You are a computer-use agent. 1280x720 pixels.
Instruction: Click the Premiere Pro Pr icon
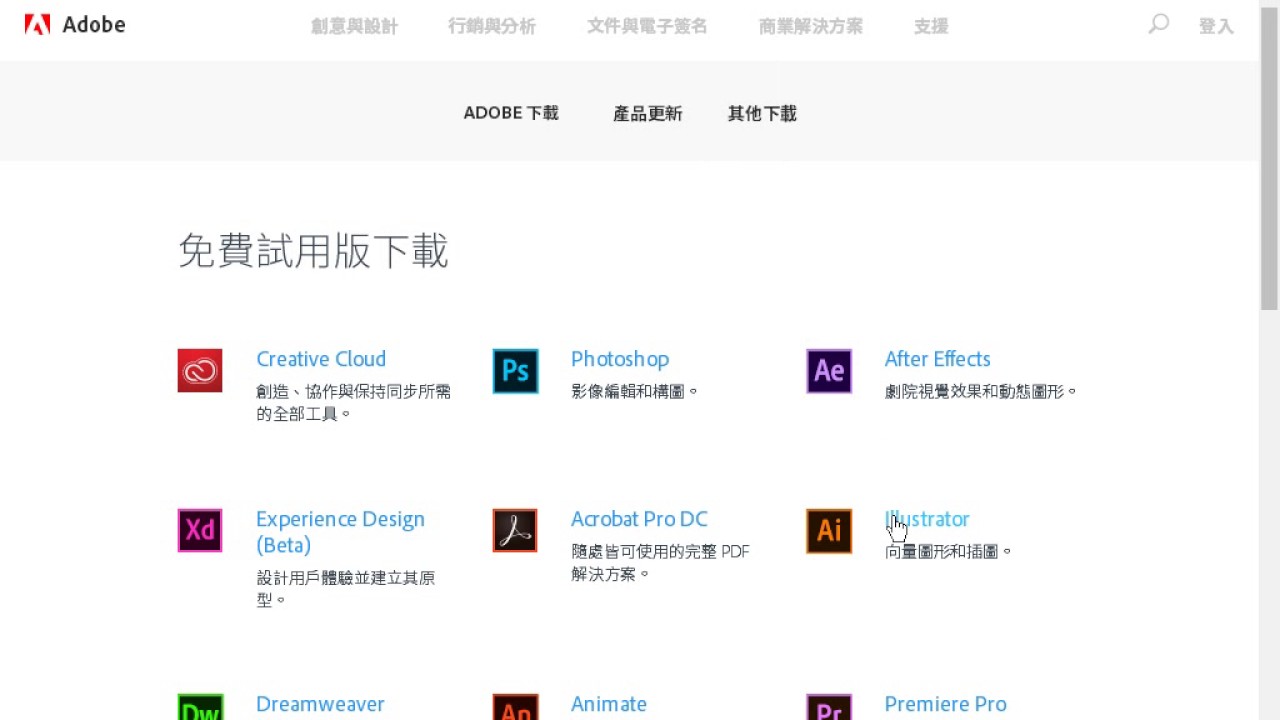click(x=829, y=707)
